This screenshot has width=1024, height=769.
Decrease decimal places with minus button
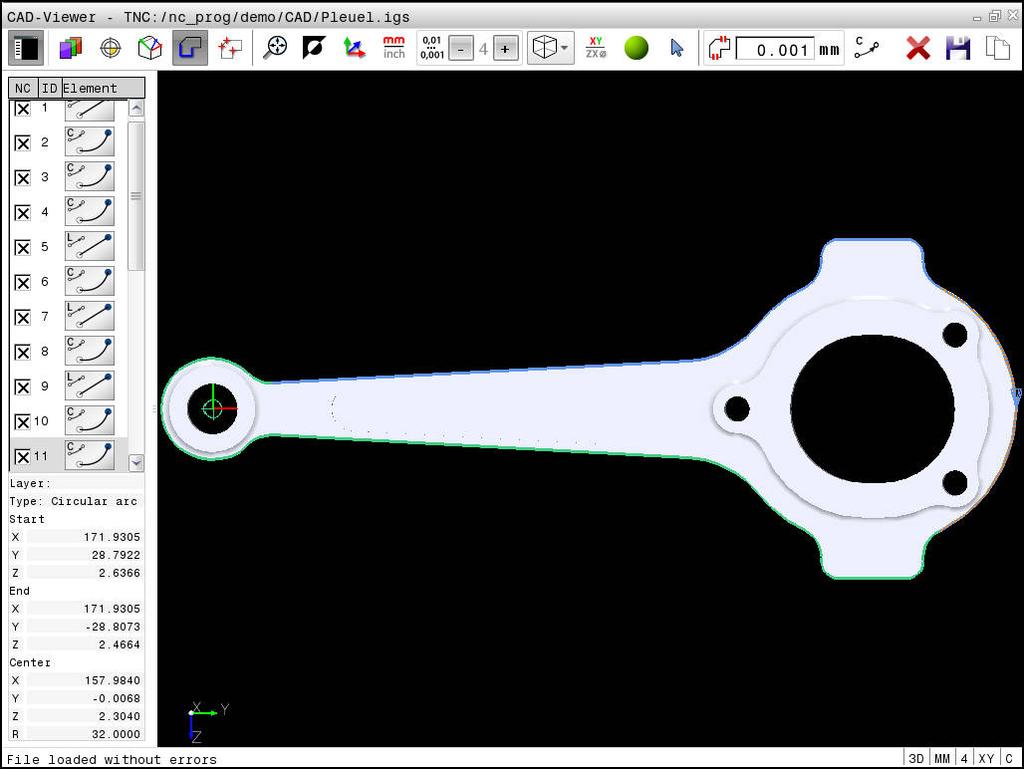pyautogui.click(x=462, y=49)
